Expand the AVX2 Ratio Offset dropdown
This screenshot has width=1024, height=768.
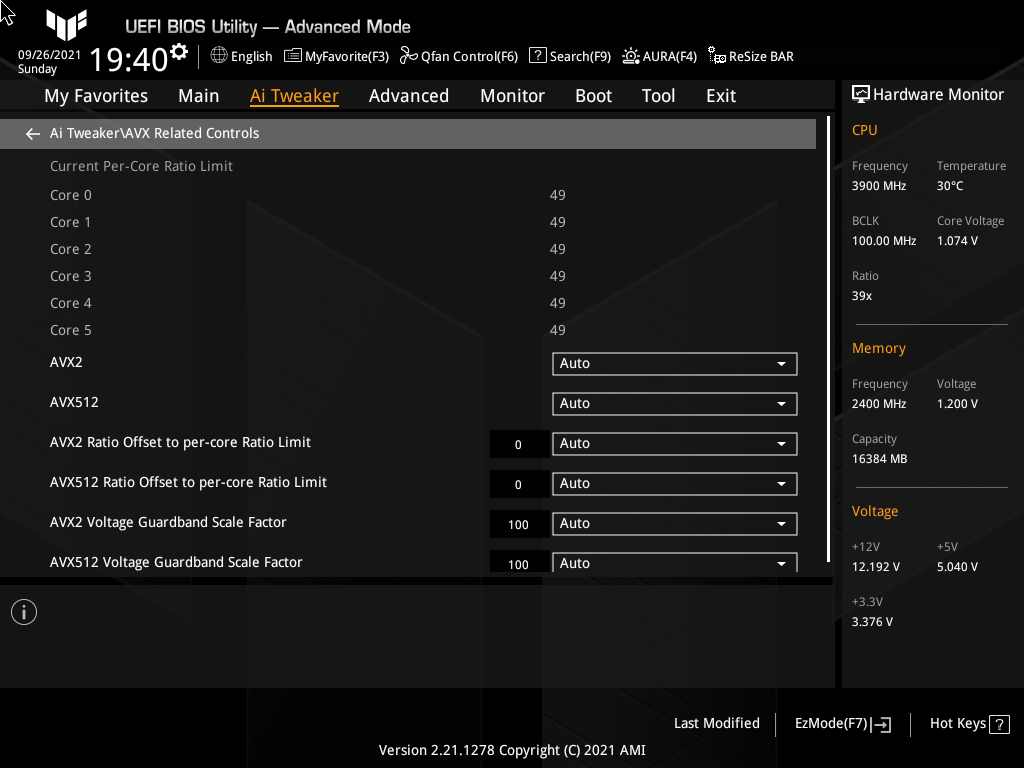[674, 443]
